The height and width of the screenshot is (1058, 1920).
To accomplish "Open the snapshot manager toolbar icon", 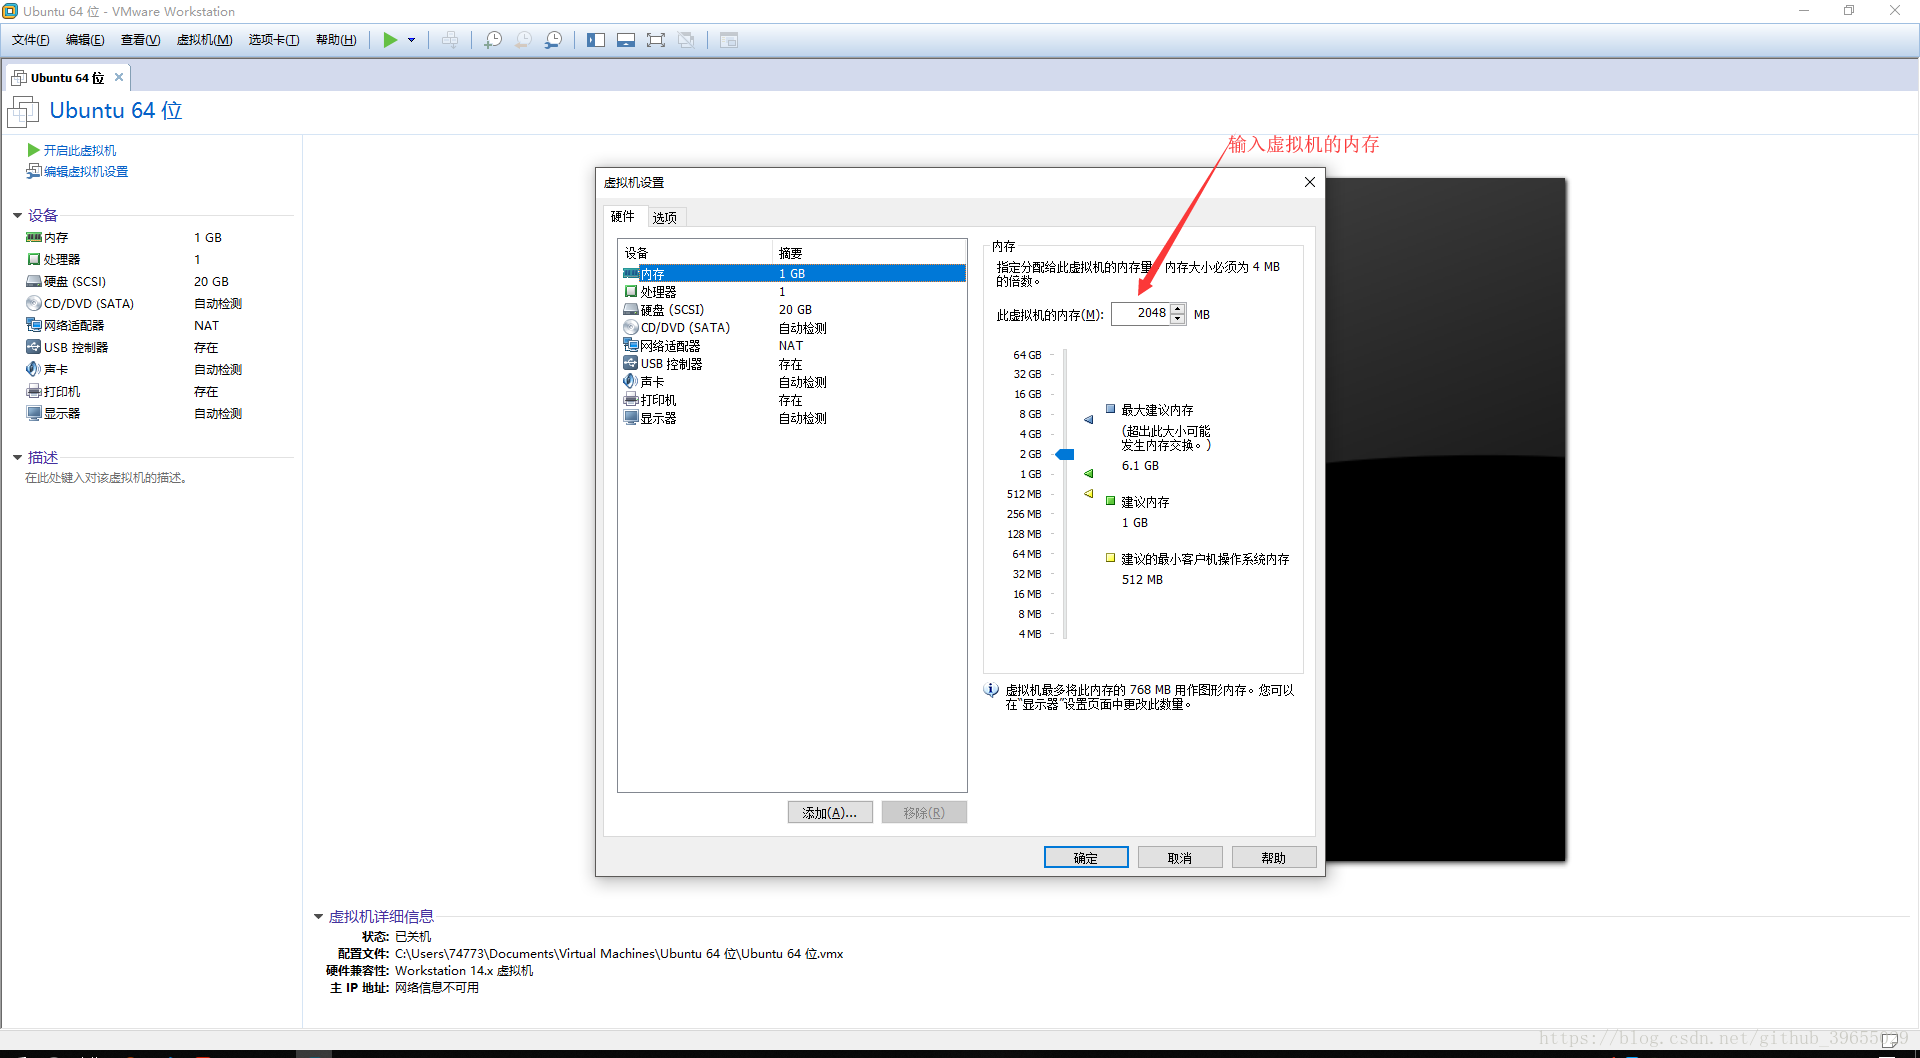I will tap(553, 40).
